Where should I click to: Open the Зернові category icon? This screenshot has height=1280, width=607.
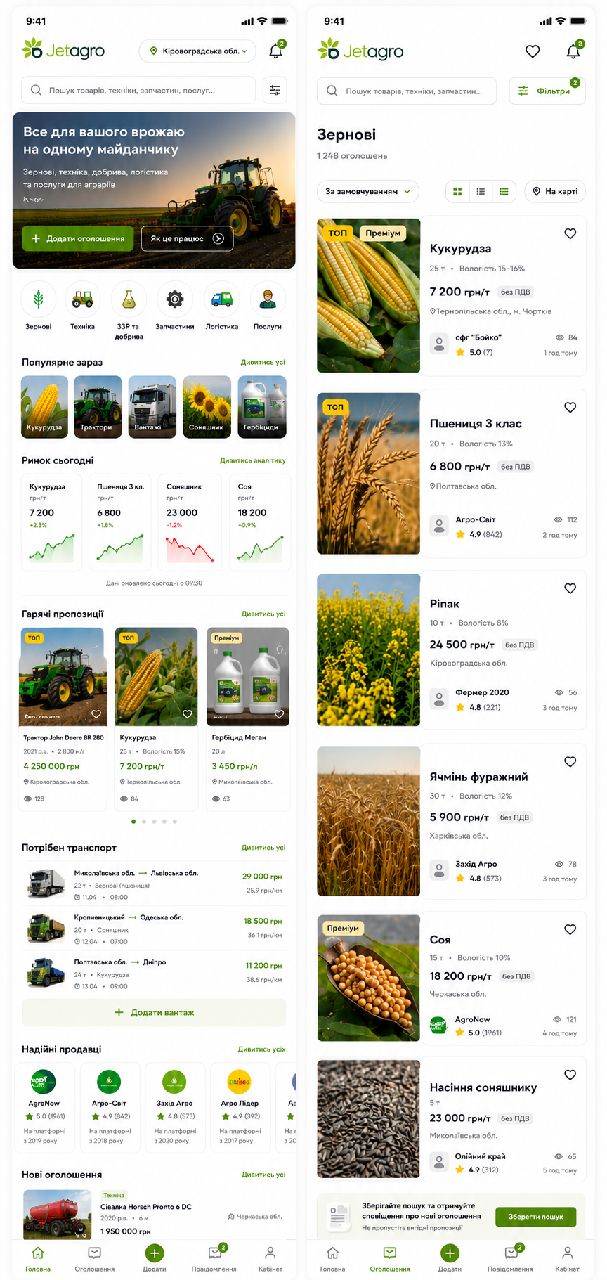point(38,298)
